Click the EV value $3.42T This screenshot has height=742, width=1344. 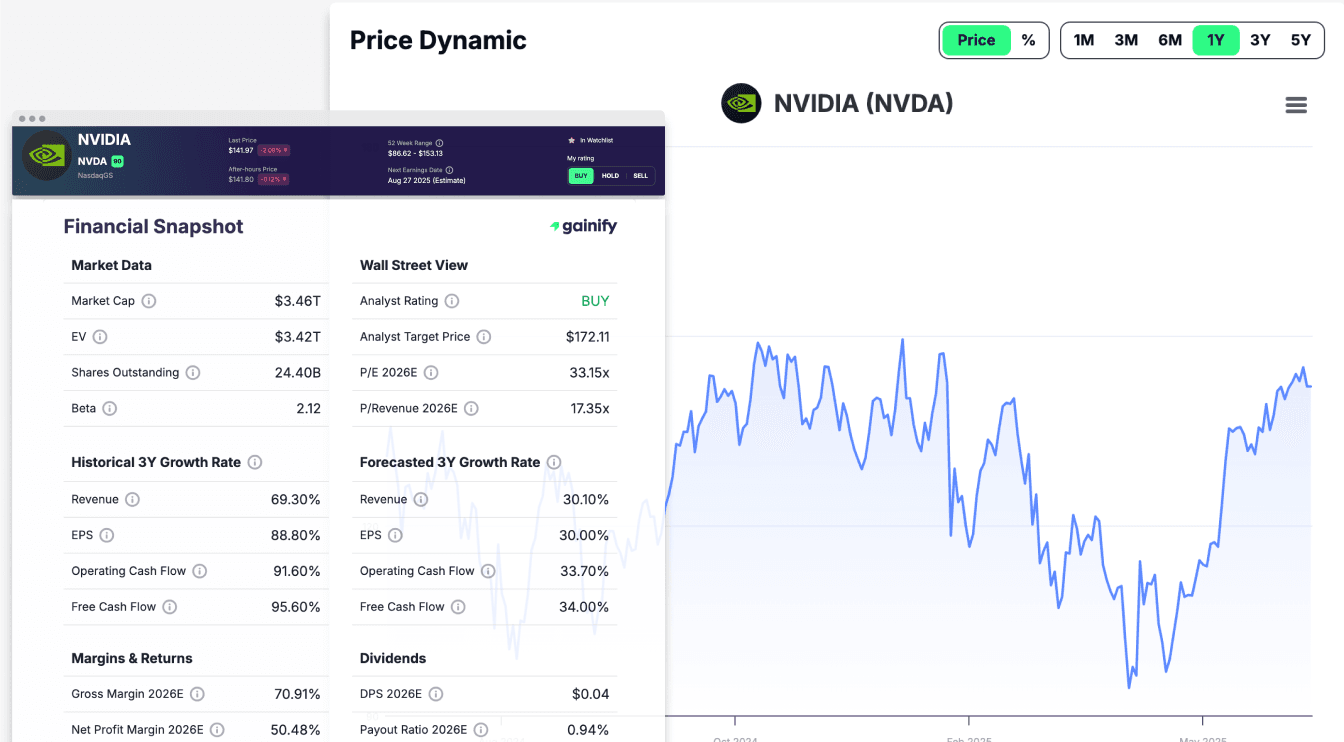(298, 337)
